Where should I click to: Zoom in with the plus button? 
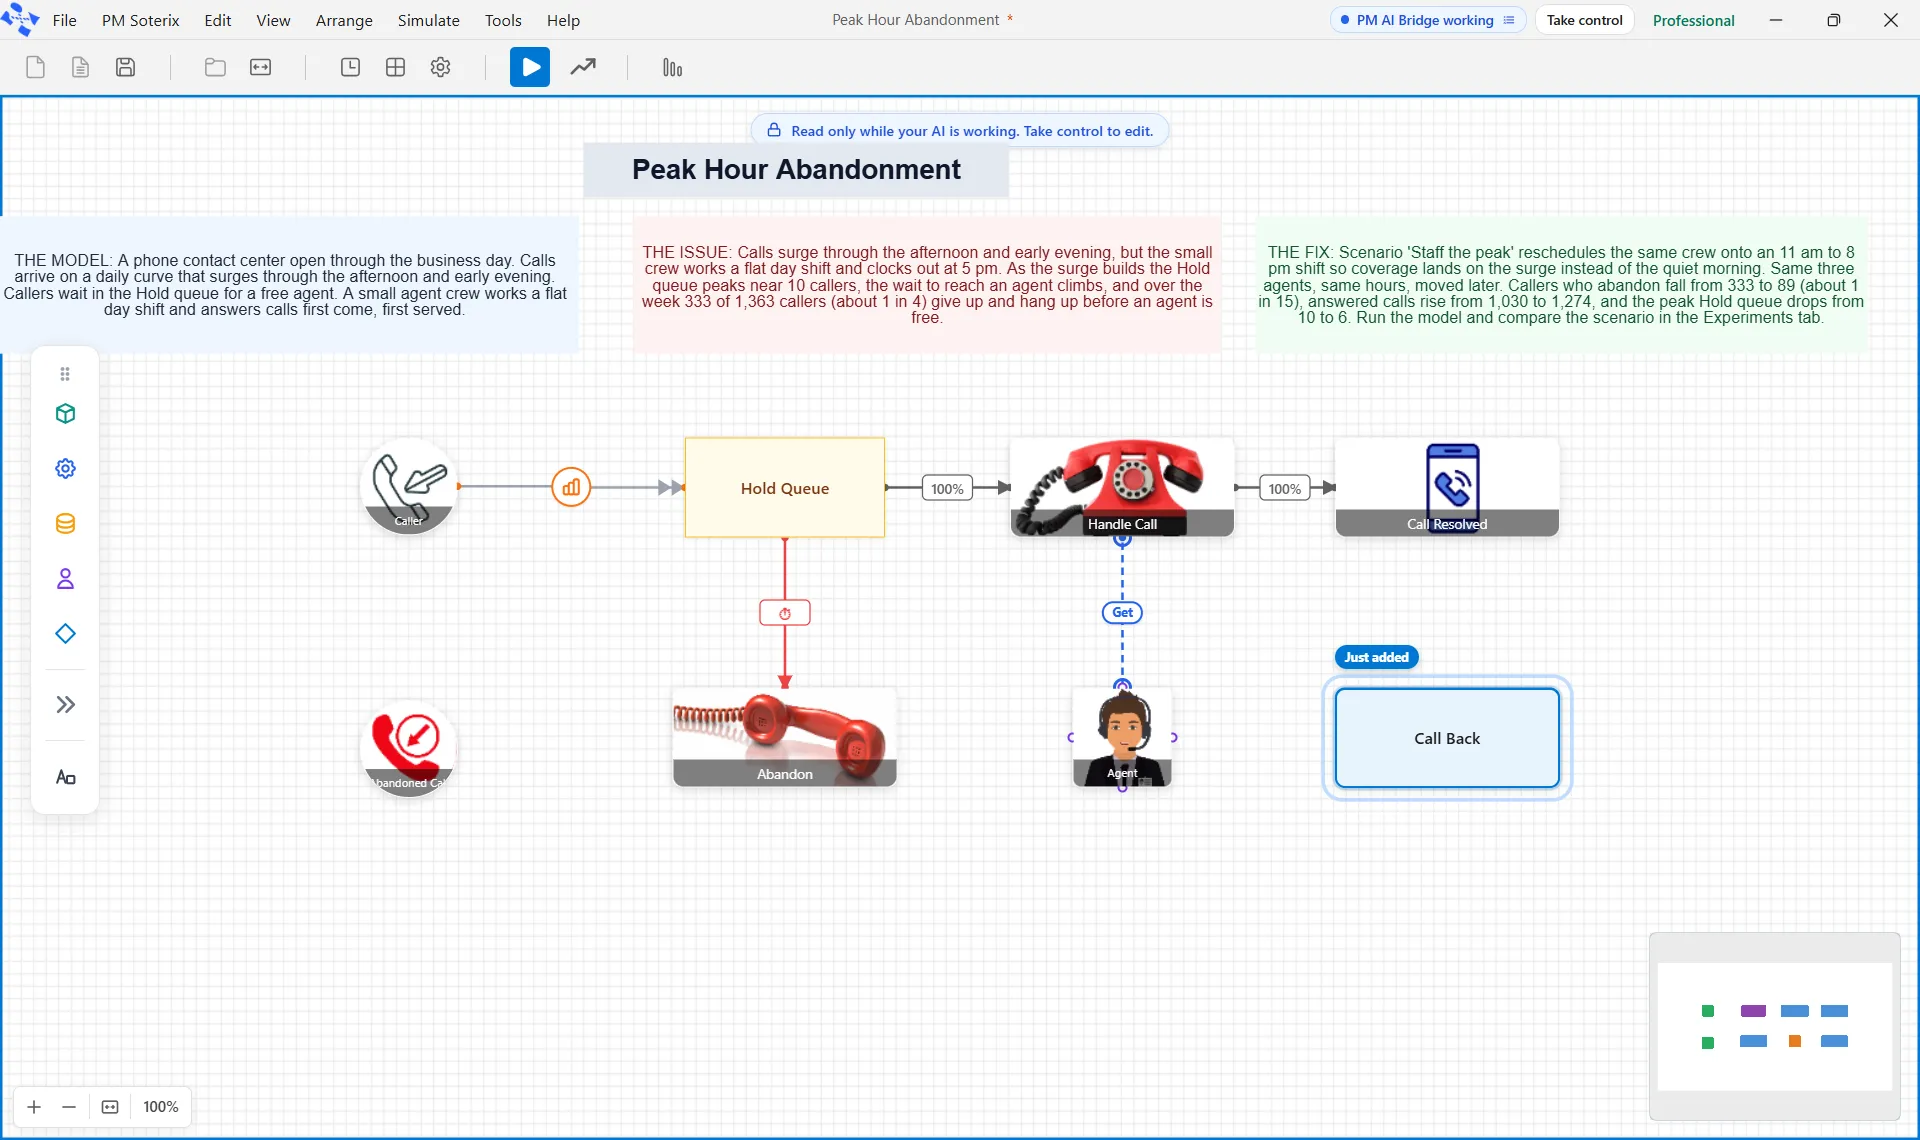(x=34, y=1107)
